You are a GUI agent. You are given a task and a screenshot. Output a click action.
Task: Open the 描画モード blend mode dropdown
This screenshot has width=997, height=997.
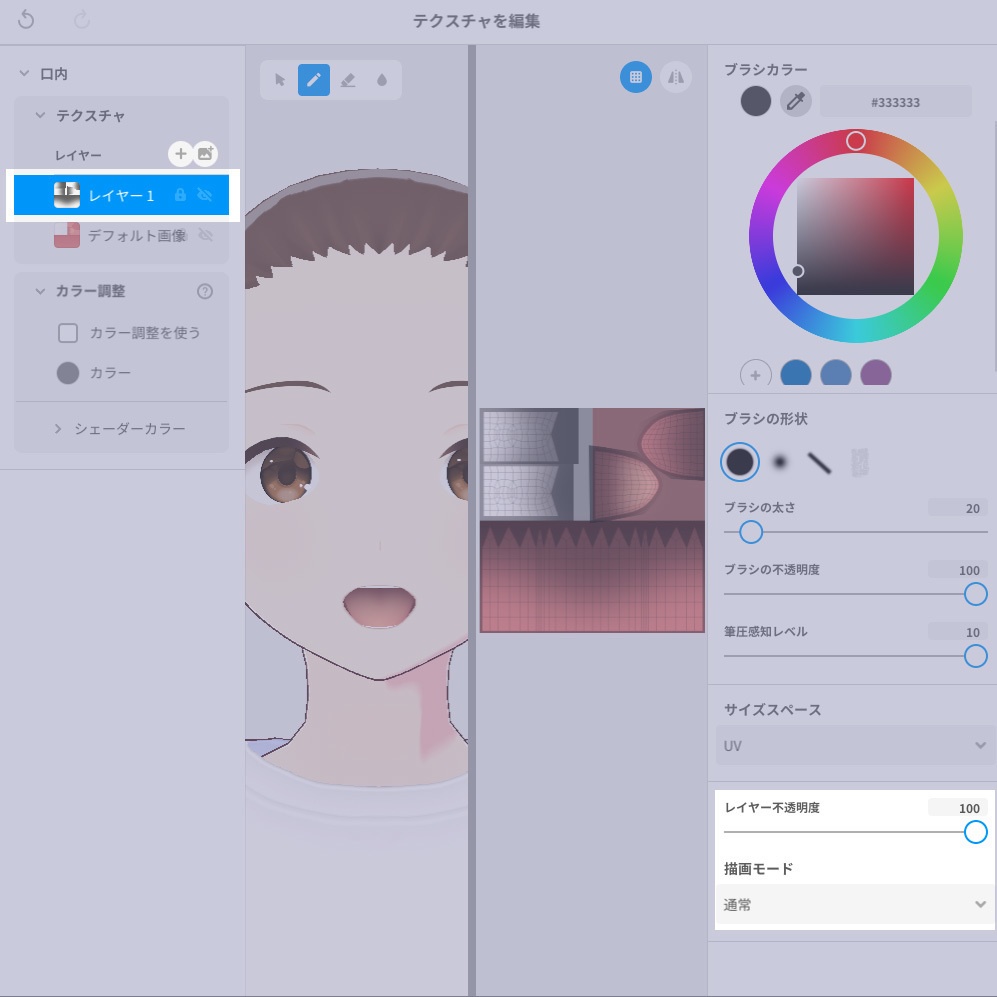click(x=854, y=904)
